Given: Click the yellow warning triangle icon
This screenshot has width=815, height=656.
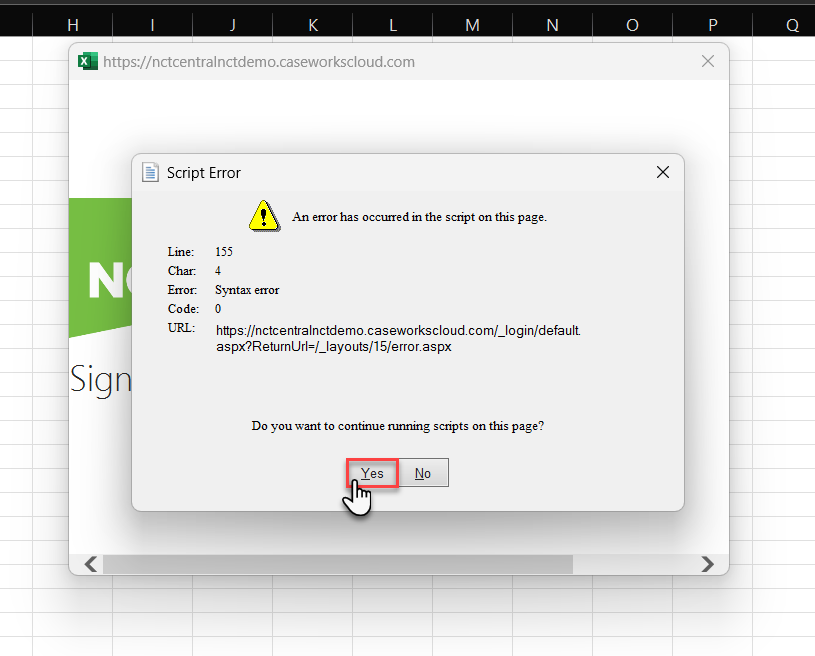Looking at the screenshot, I should coord(264,215).
